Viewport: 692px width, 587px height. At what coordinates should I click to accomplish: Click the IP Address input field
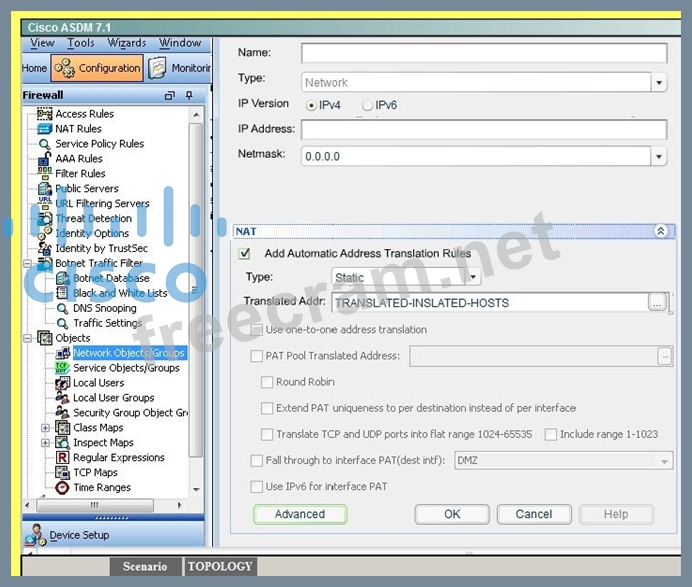tap(483, 130)
